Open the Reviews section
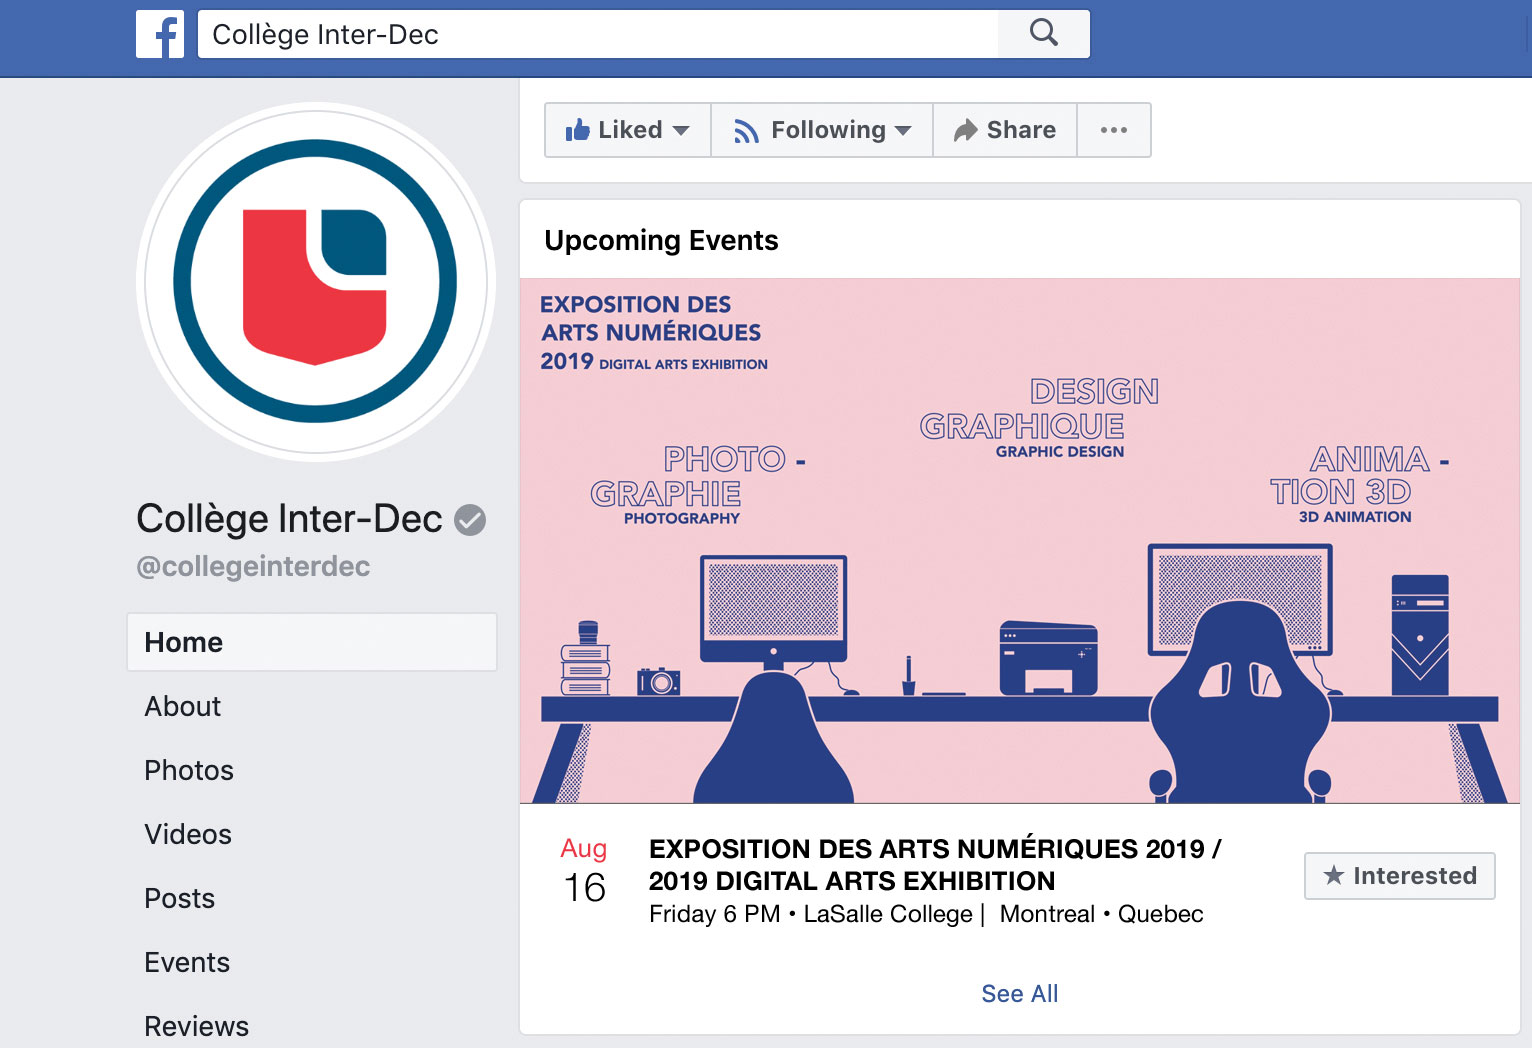 197,1026
